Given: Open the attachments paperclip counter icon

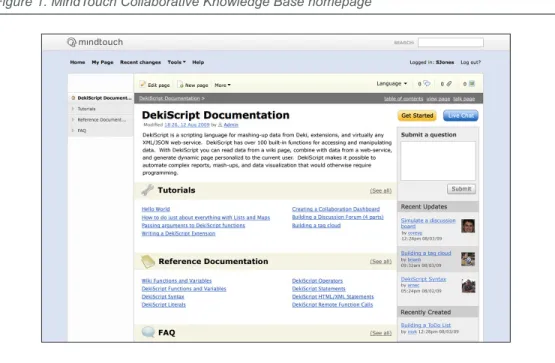Looking at the screenshot, I should point(449,84).
